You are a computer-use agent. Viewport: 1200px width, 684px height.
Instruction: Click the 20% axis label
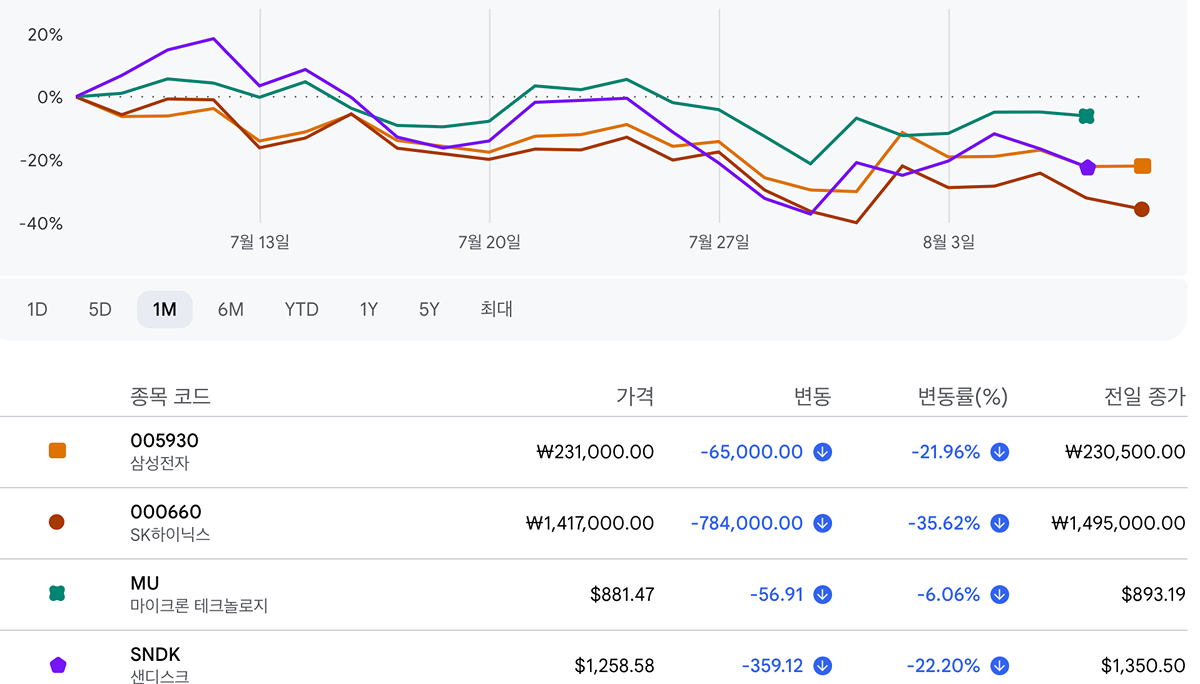[x=45, y=35]
